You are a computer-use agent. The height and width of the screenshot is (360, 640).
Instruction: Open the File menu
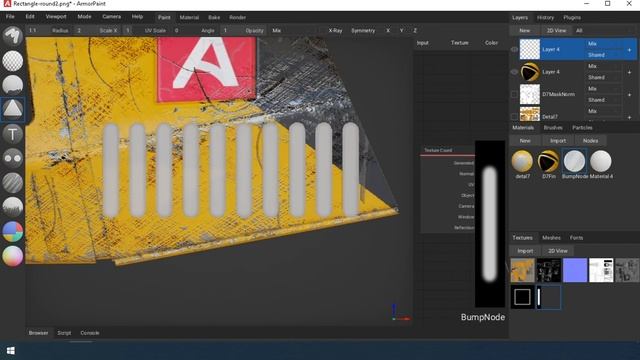[10, 17]
